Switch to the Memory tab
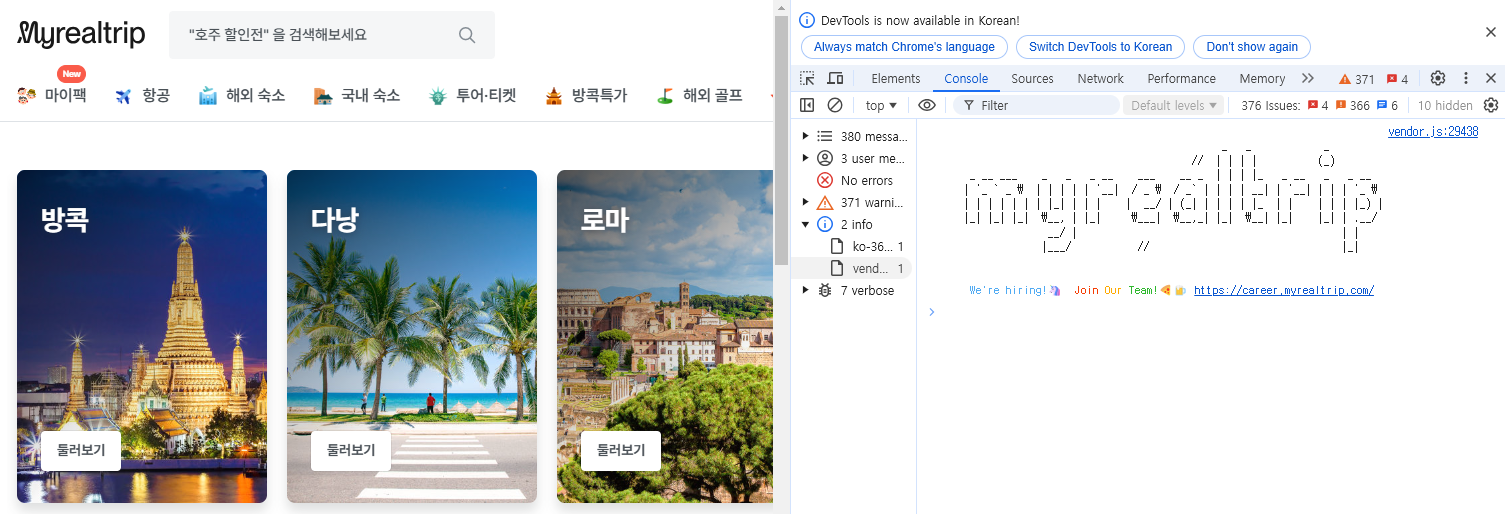 coord(1262,78)
